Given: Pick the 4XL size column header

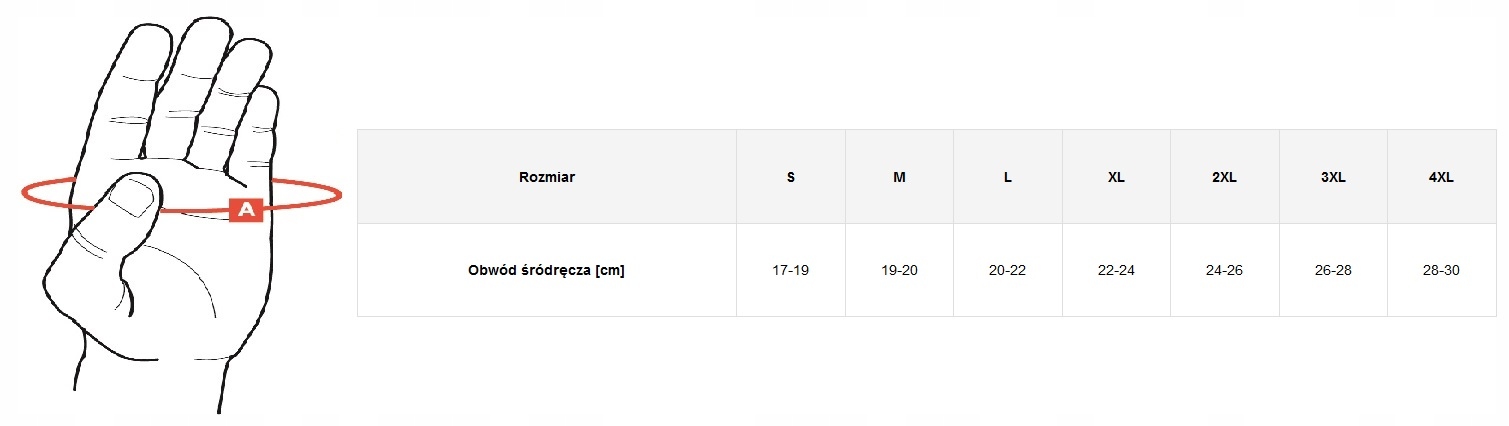Looking at the screenshot, I should [x=1441, y=177].
